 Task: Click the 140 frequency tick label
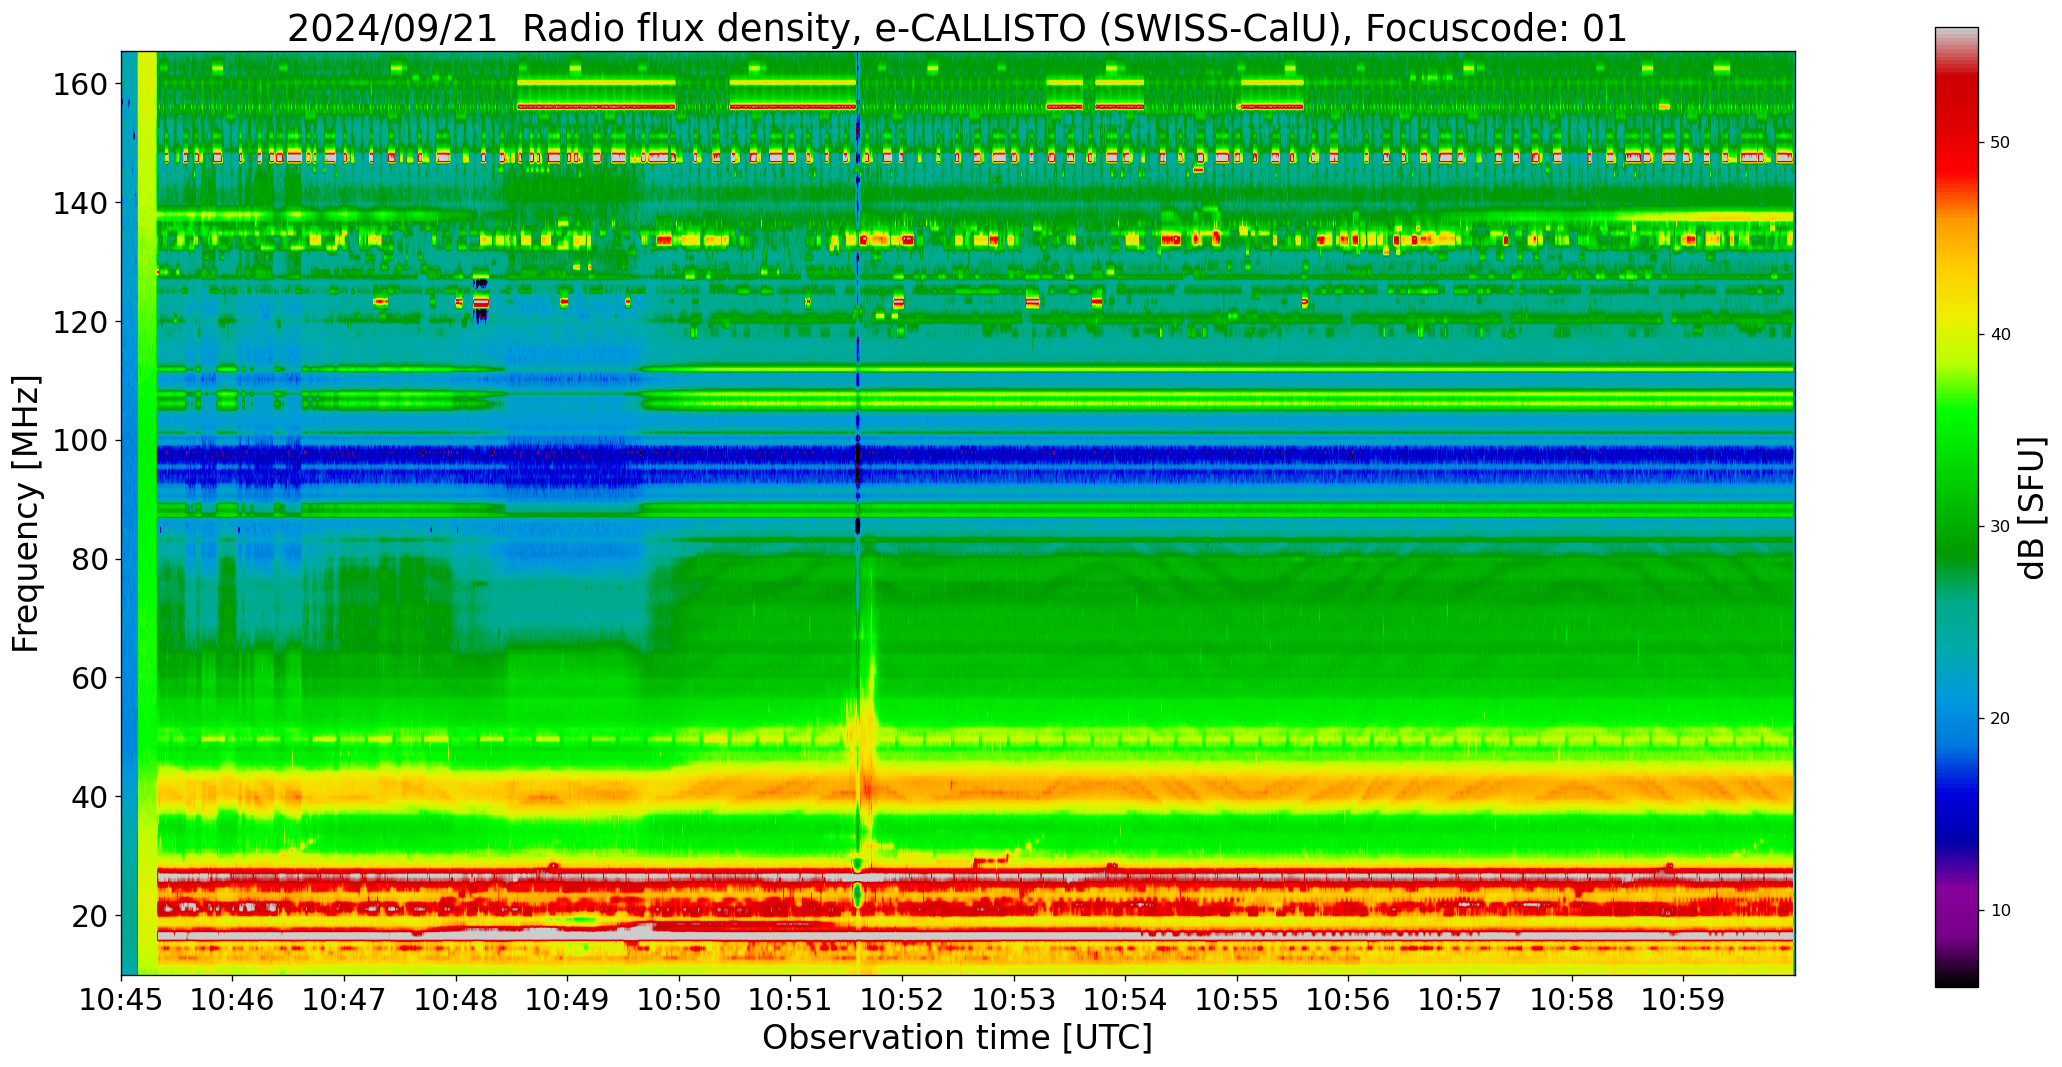point(80,203)
